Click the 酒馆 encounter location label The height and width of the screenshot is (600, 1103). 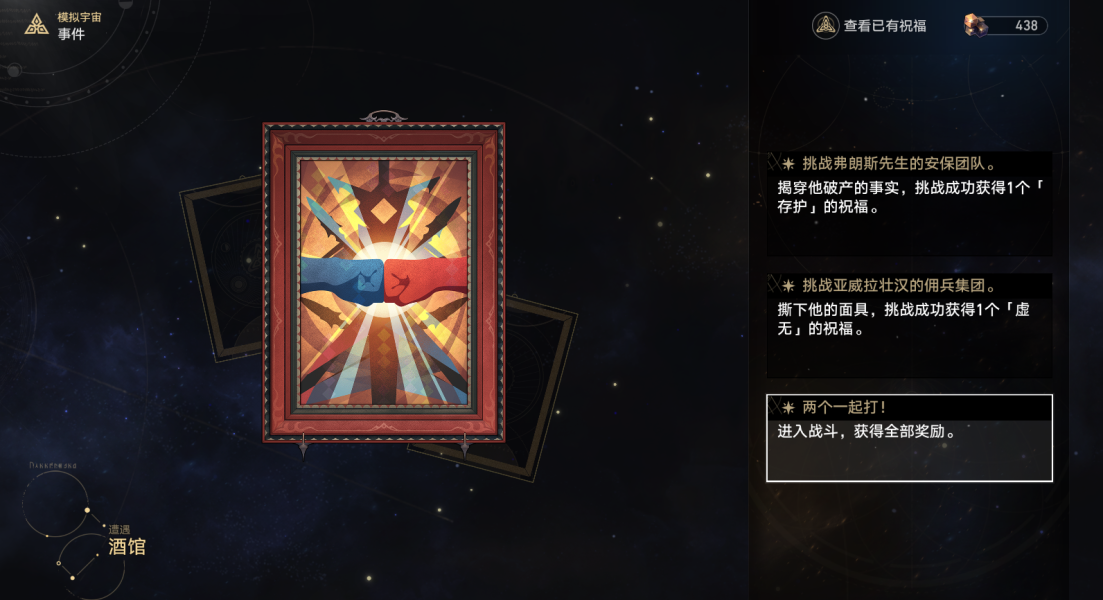click(127, 547)
